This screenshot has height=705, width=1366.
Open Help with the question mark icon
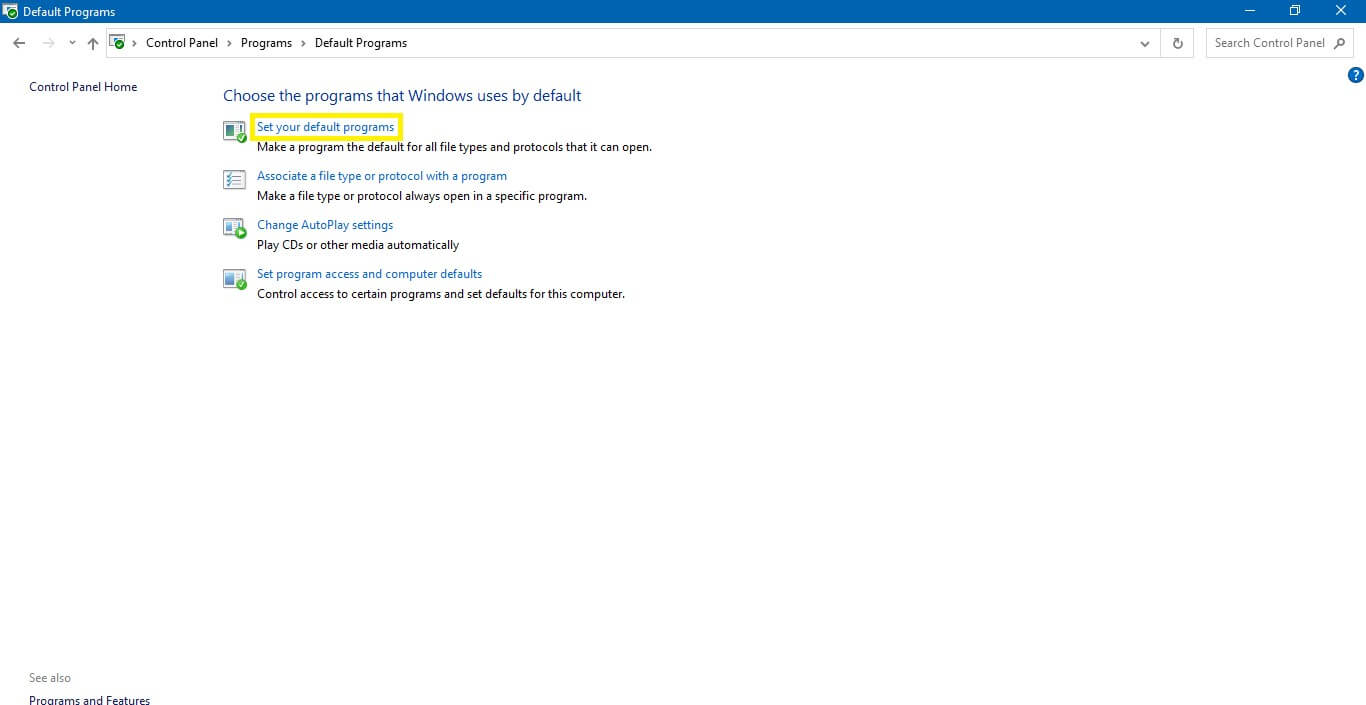1356,75
